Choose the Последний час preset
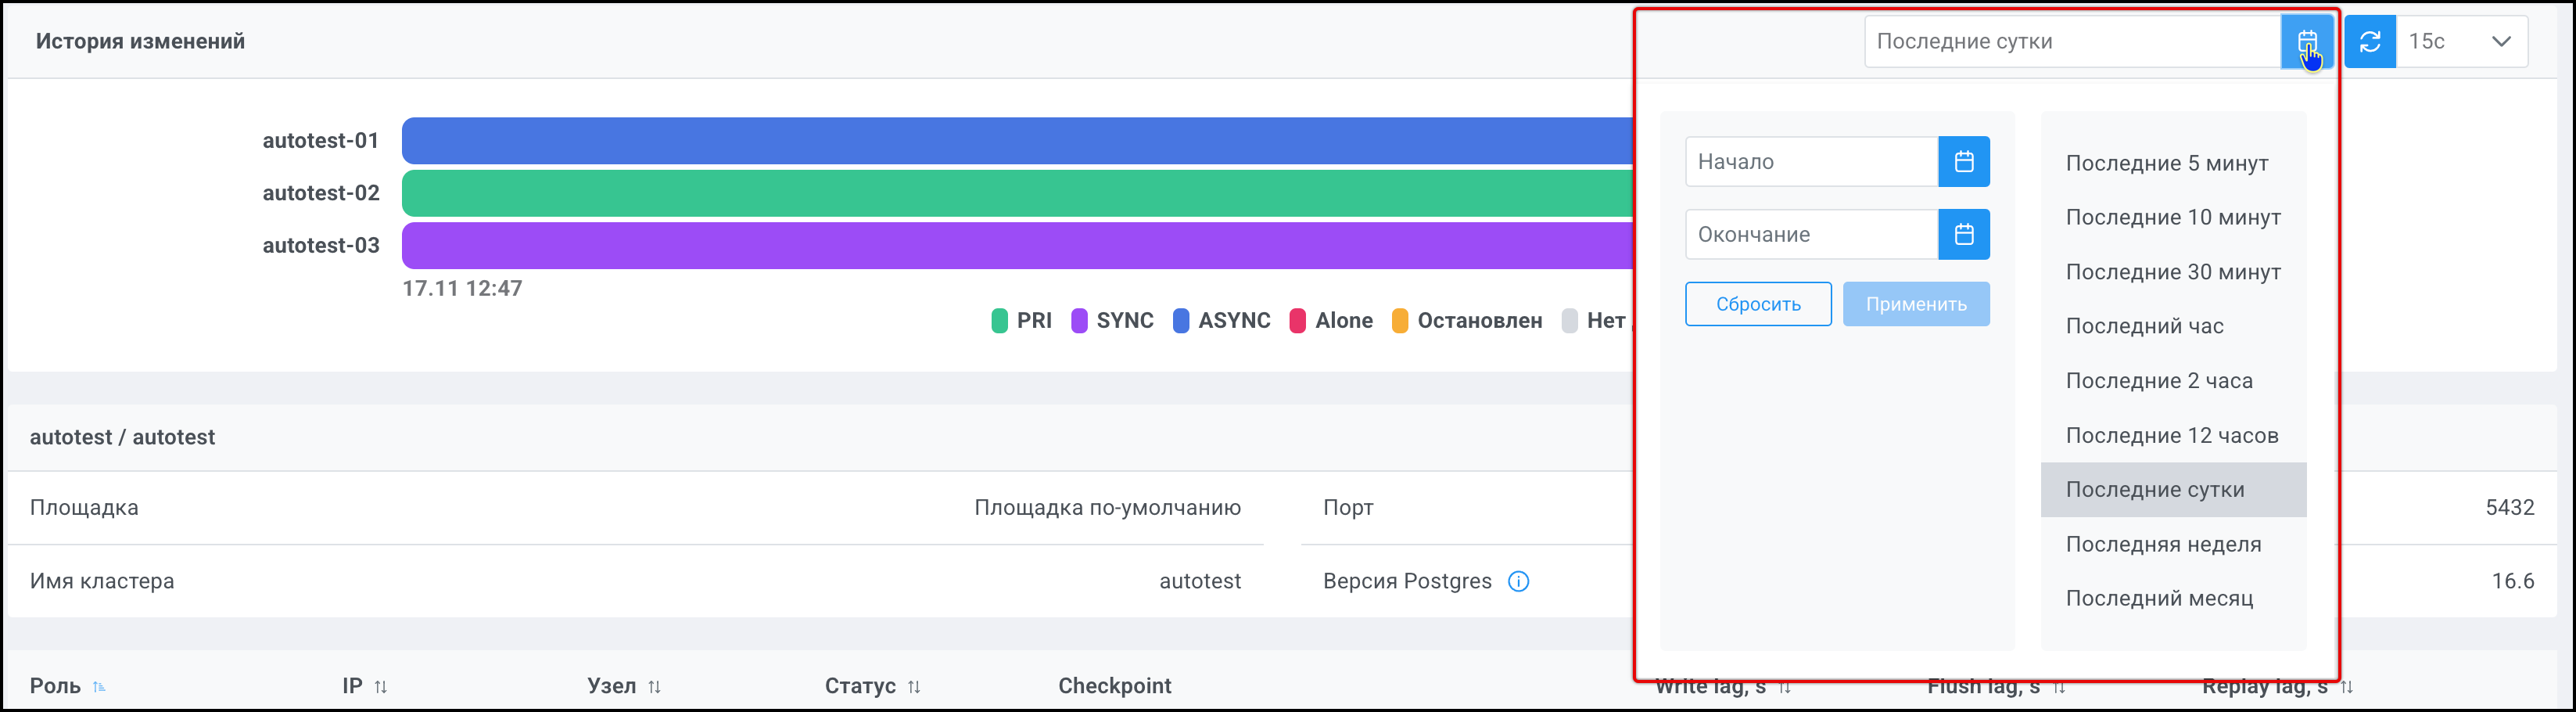This screenshot has width=2576, height=712. (x=2144, y=326)
